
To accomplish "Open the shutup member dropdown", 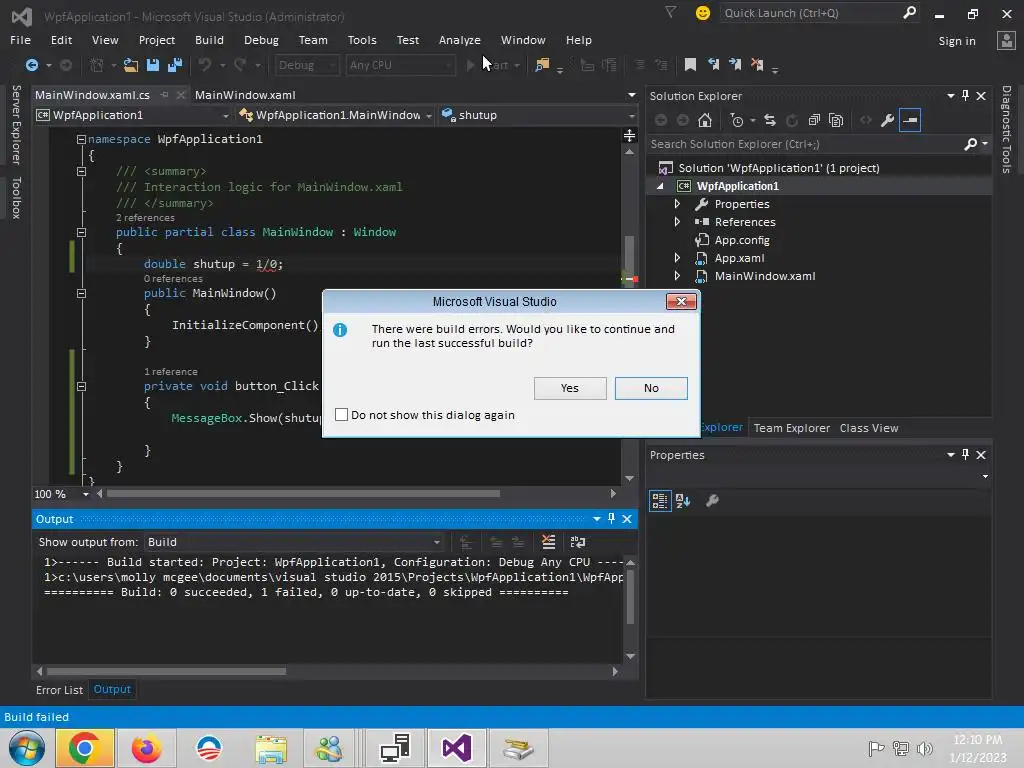I will 538,115.
